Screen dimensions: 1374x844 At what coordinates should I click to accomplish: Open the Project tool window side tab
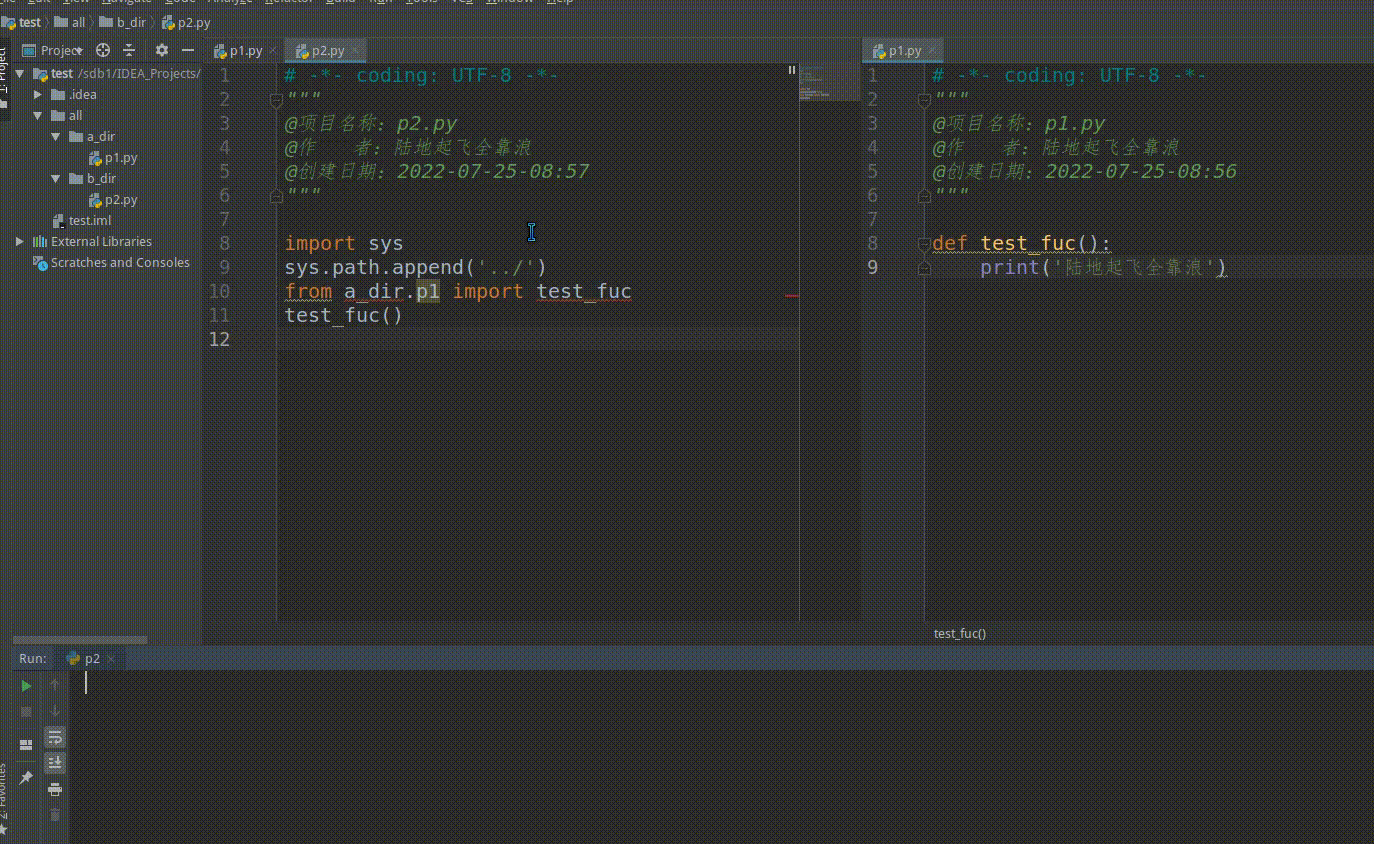[x=3, y=78]
